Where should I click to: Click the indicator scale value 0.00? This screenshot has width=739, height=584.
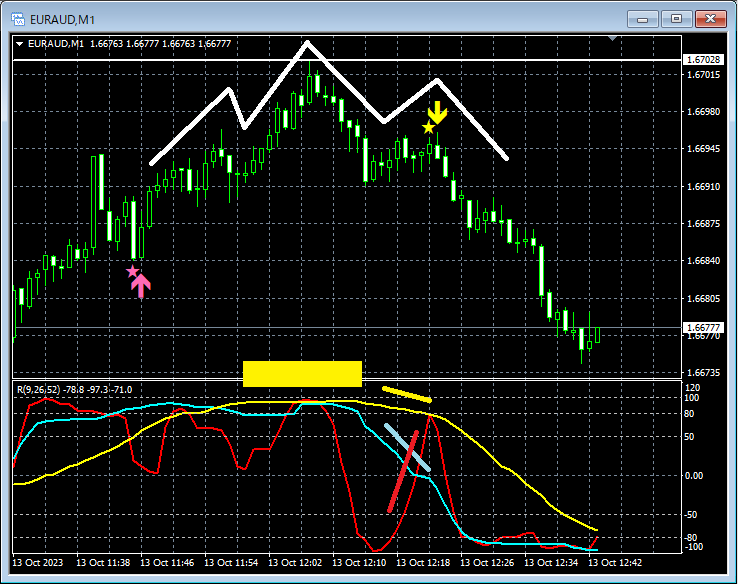click(x=694, y=476)
